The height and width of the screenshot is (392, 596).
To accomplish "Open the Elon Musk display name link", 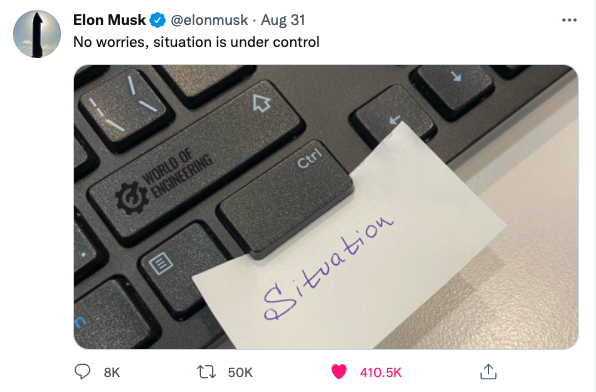I will coord(109,20).
